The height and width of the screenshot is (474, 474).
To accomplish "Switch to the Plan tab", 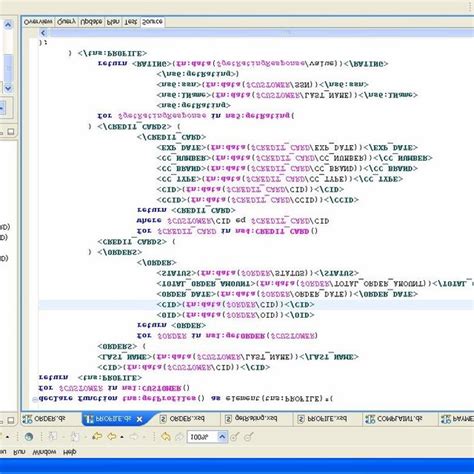I will pyautogui.click(x=113, y=22).
